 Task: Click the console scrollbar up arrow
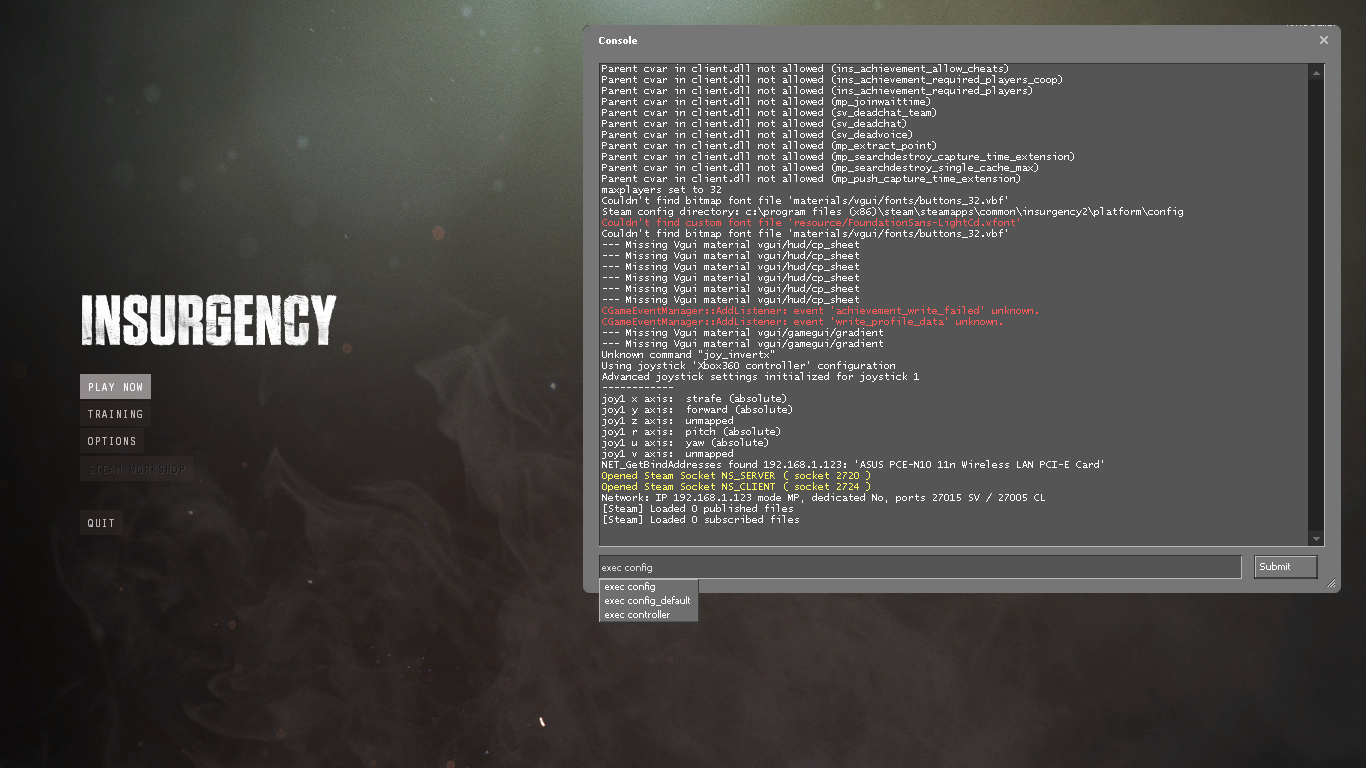pyautogui.click(x=1317, y=72)
